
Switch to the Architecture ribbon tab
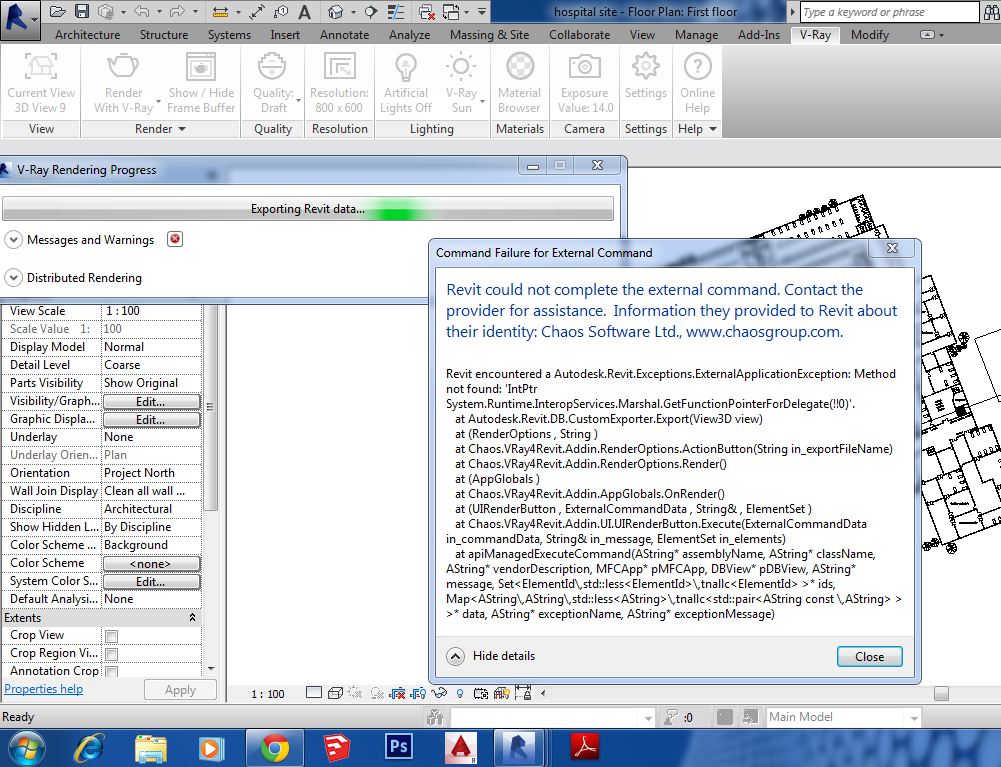(86, 33)
